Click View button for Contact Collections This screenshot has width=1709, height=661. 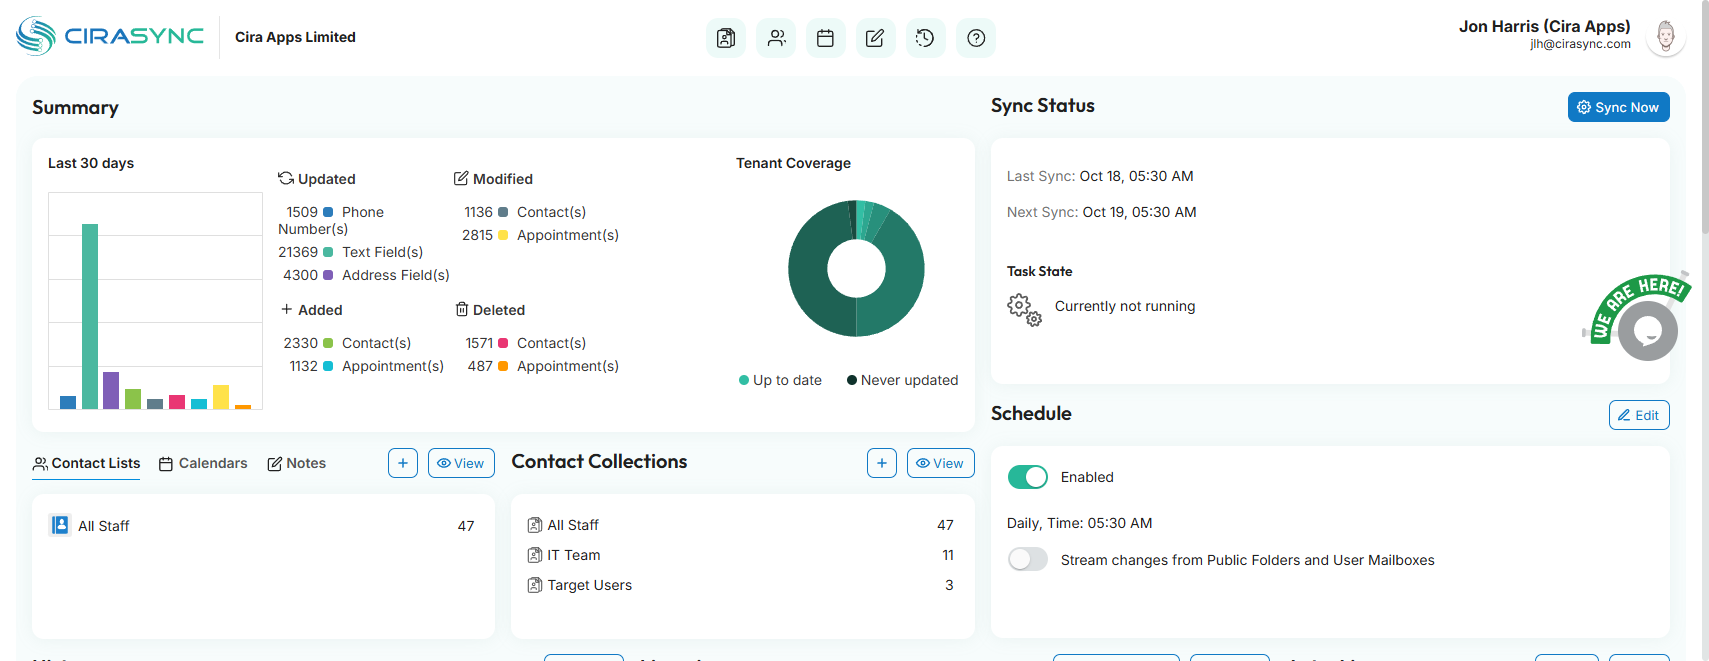(x=940, y=463)
